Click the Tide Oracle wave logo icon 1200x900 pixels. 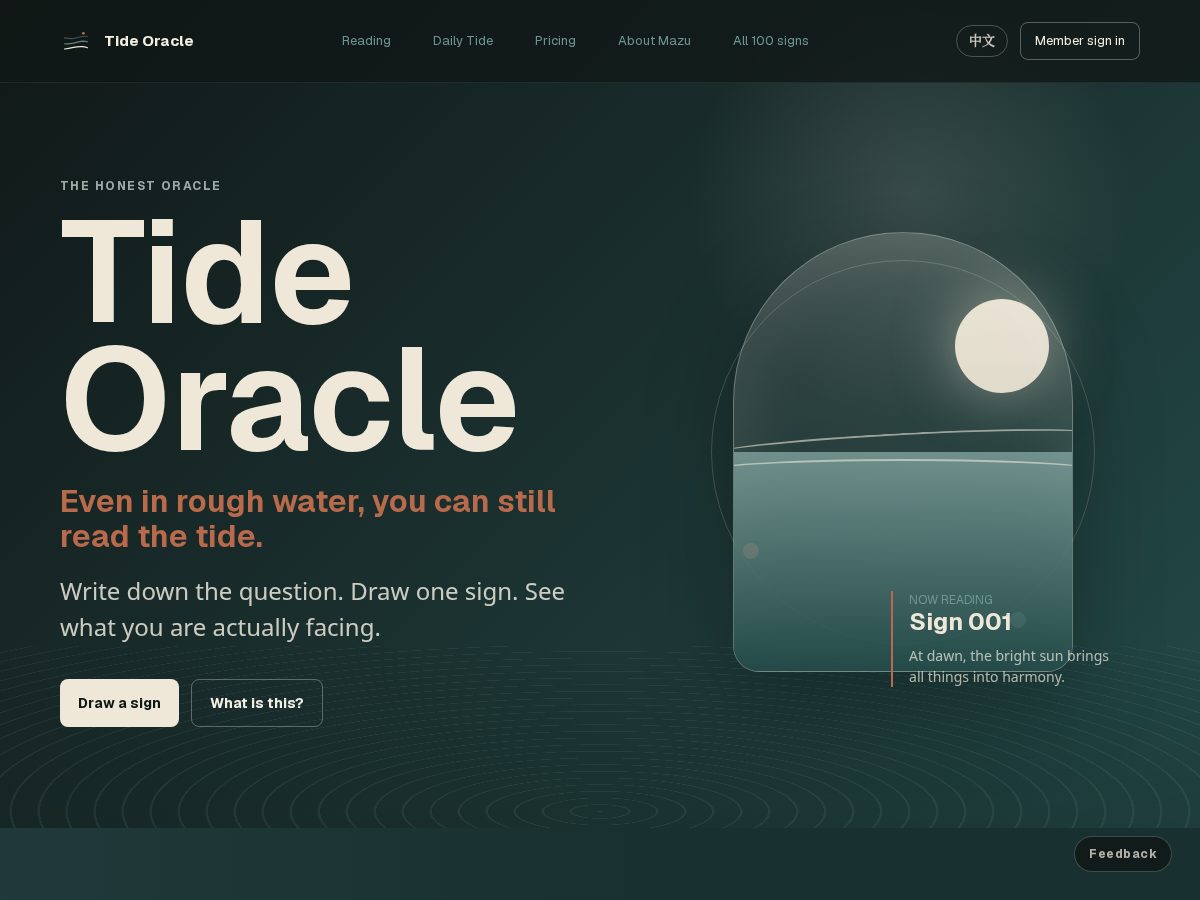tap(76, 41)
